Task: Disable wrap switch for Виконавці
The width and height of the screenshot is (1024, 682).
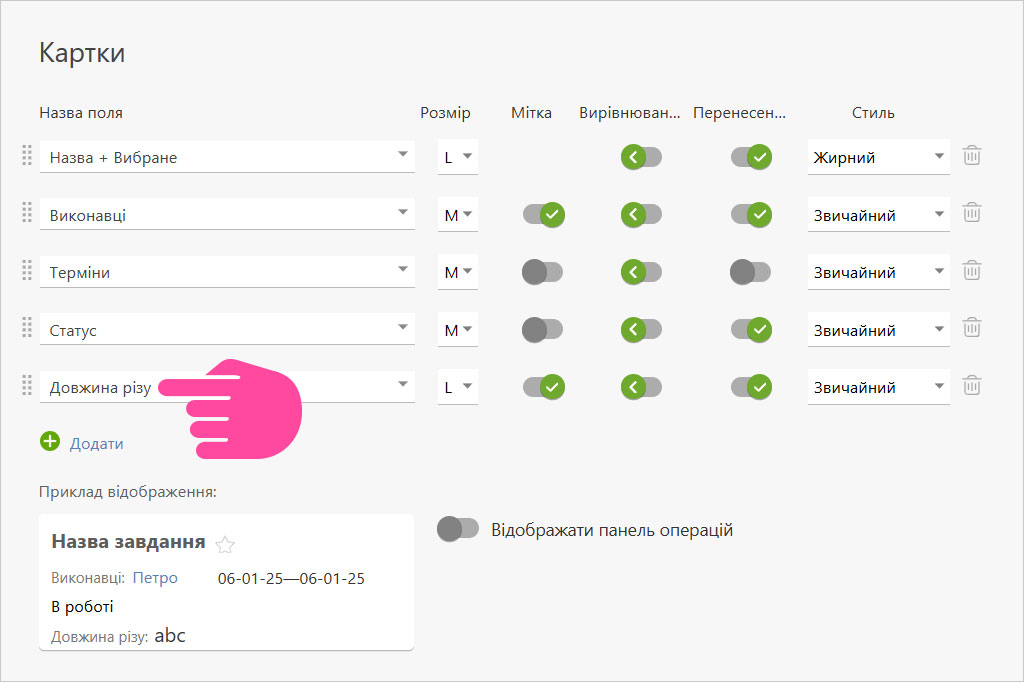Action: [751, 214]
